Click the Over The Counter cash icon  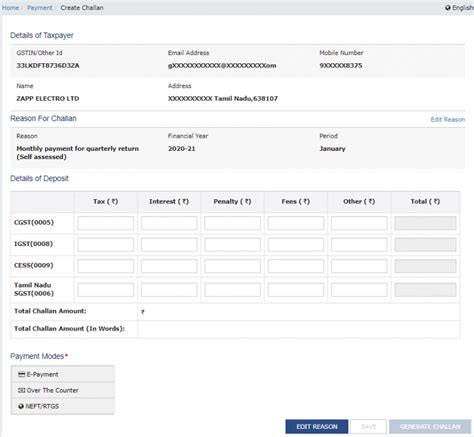point(21,390)
